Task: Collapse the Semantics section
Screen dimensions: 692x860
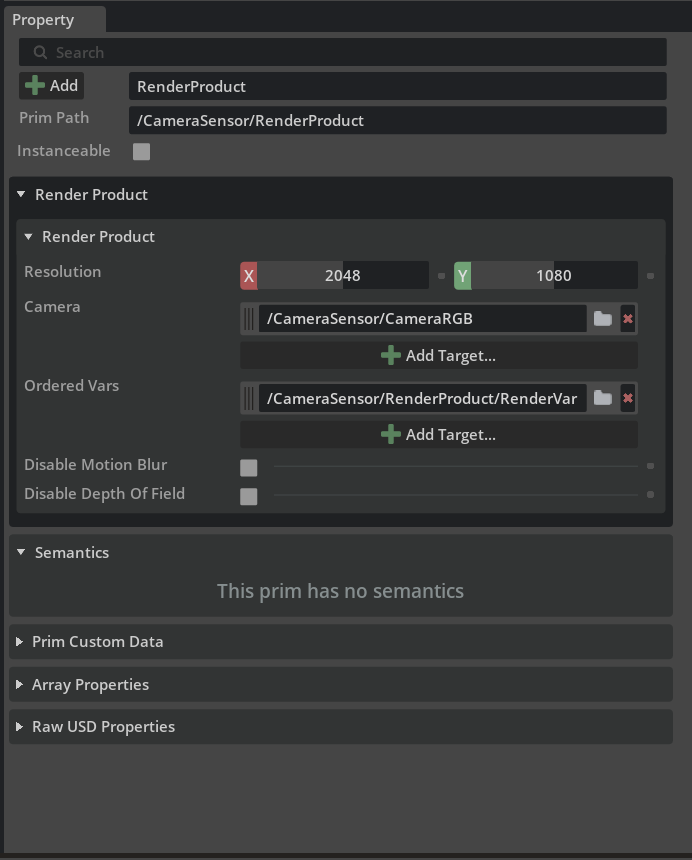Action: pos(21,552)
